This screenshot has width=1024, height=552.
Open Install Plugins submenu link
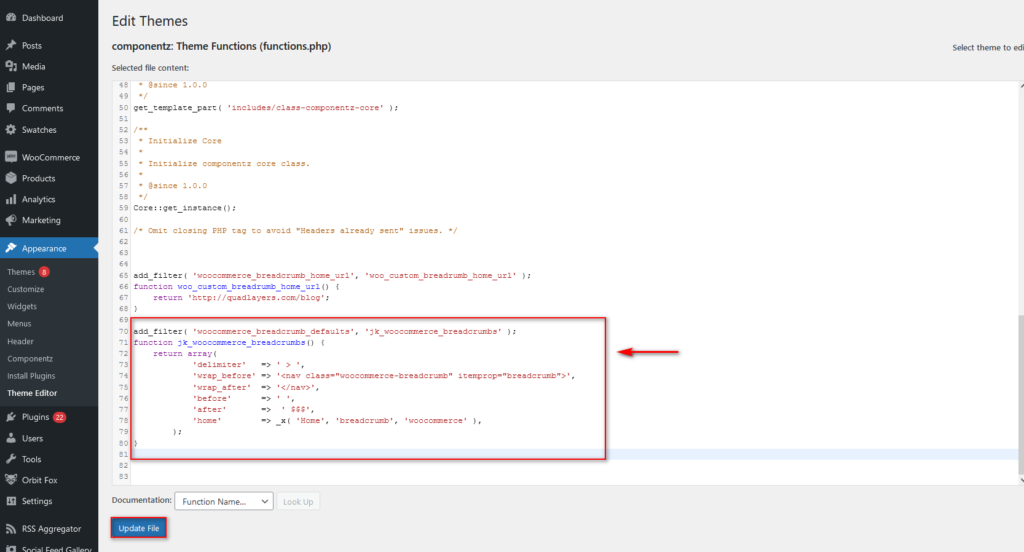31,376
